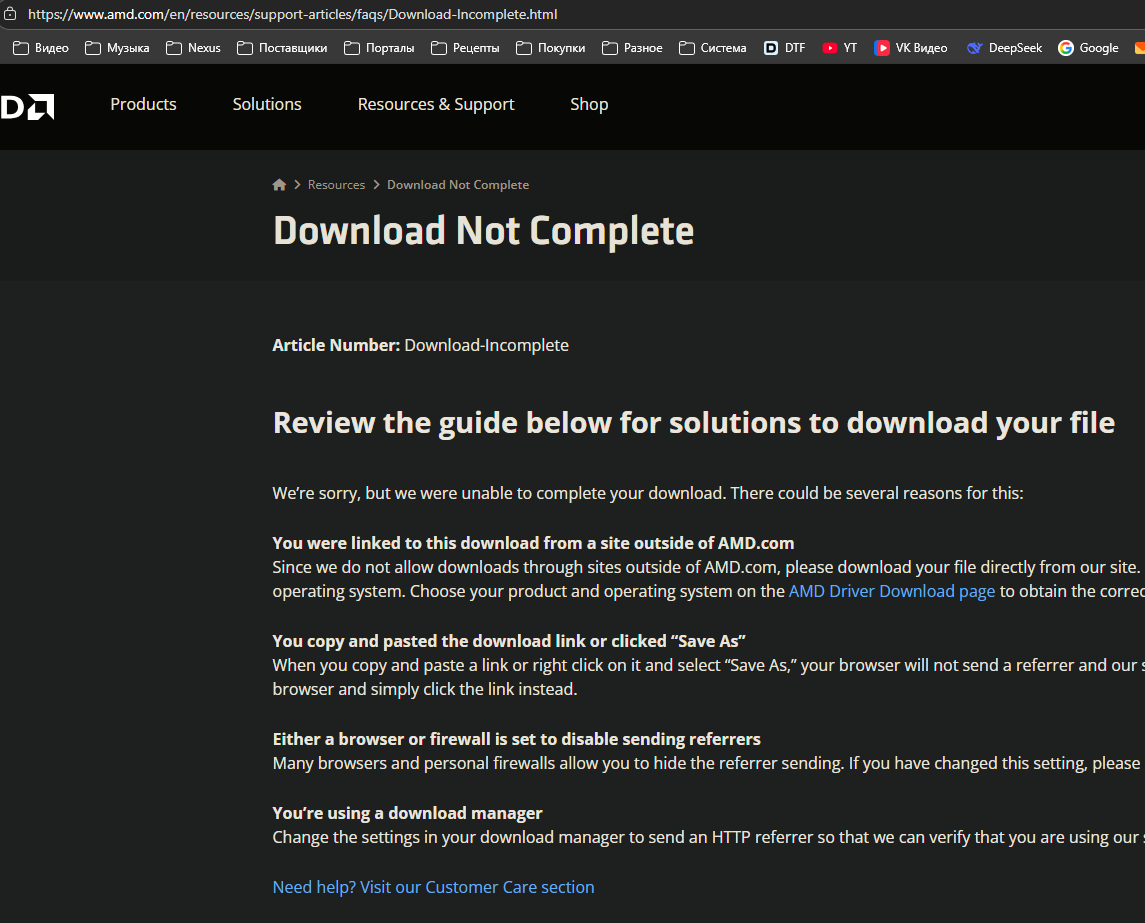The height and width of the screenshot is (923, 1145).
Task: Click the site lock icon in address bar
Action: pos(10,14)
